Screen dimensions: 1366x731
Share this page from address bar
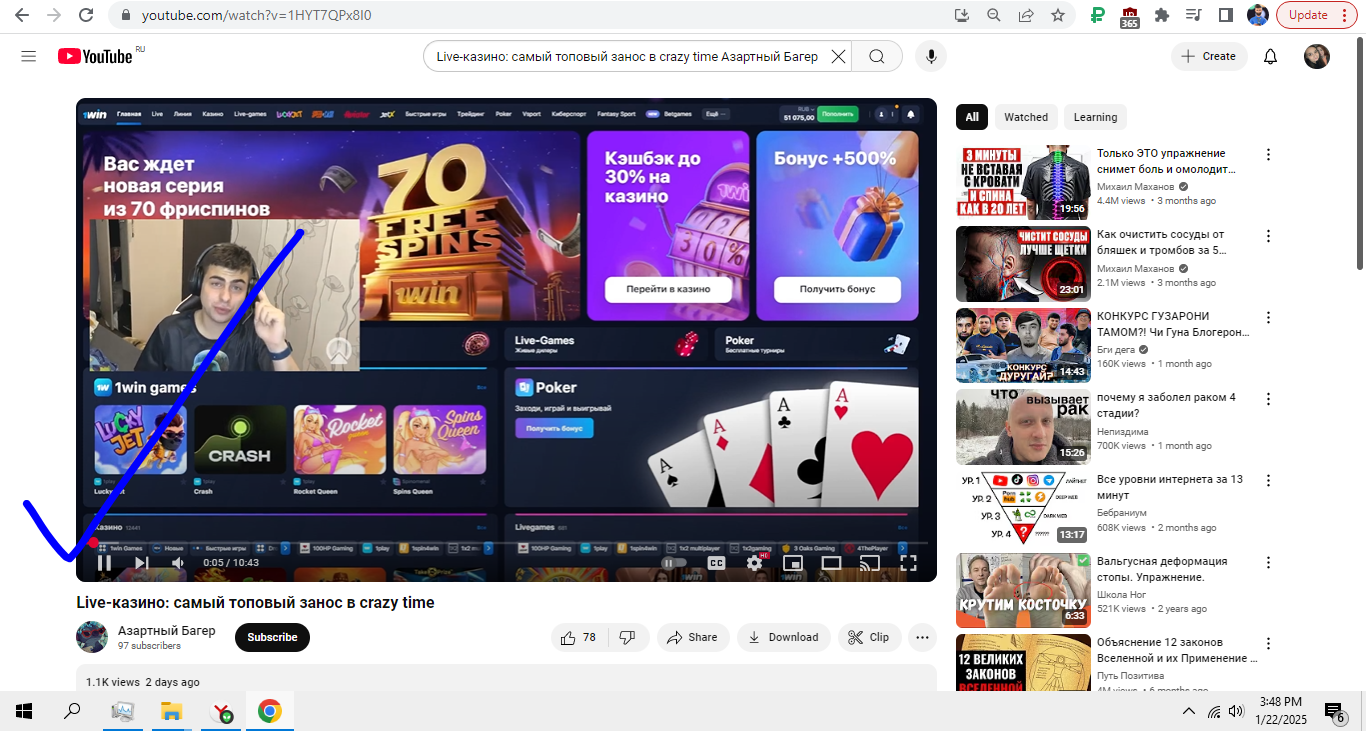tap(1026, 15)
